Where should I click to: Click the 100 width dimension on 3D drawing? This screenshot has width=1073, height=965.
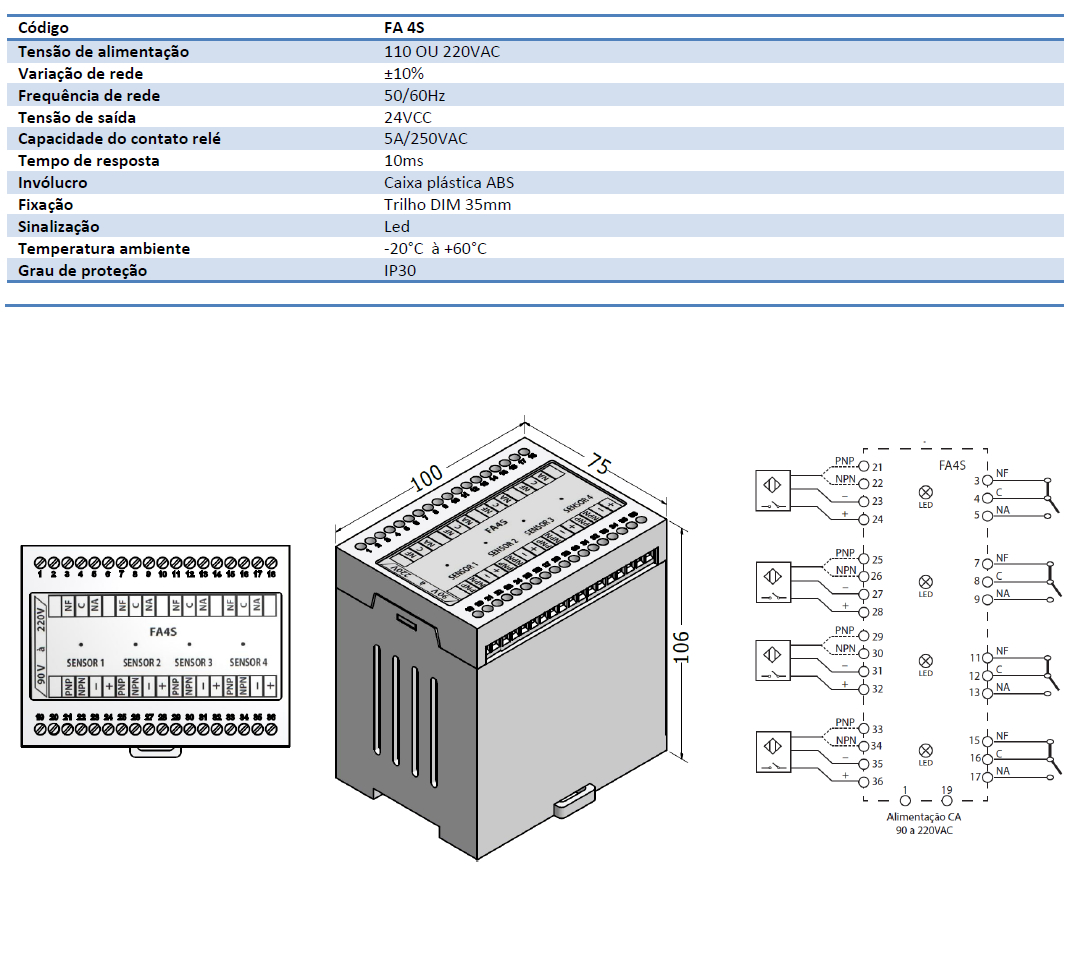pyautogui.click(x=427, y=482)
